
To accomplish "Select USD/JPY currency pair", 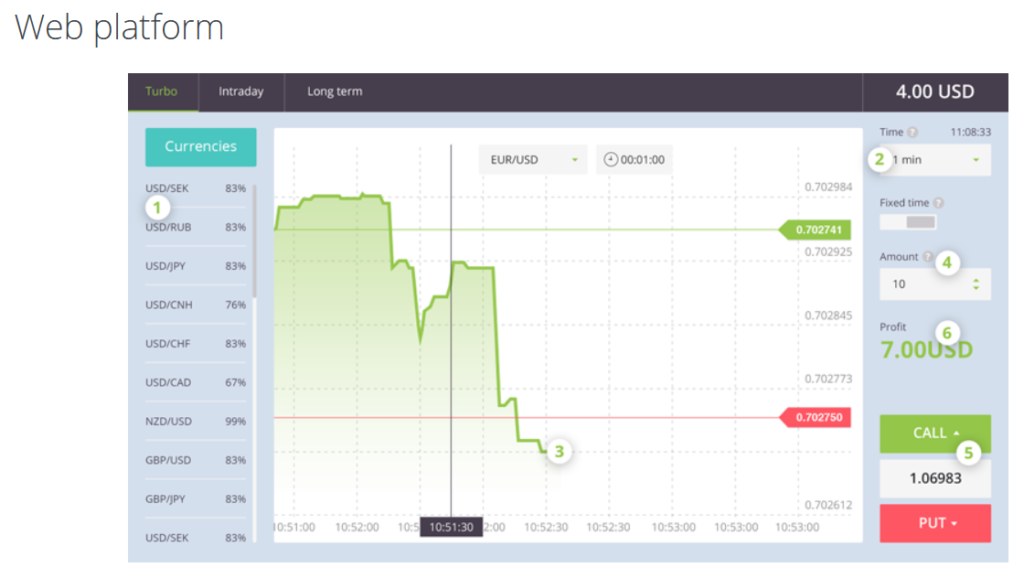I will (x=167, y=266).
